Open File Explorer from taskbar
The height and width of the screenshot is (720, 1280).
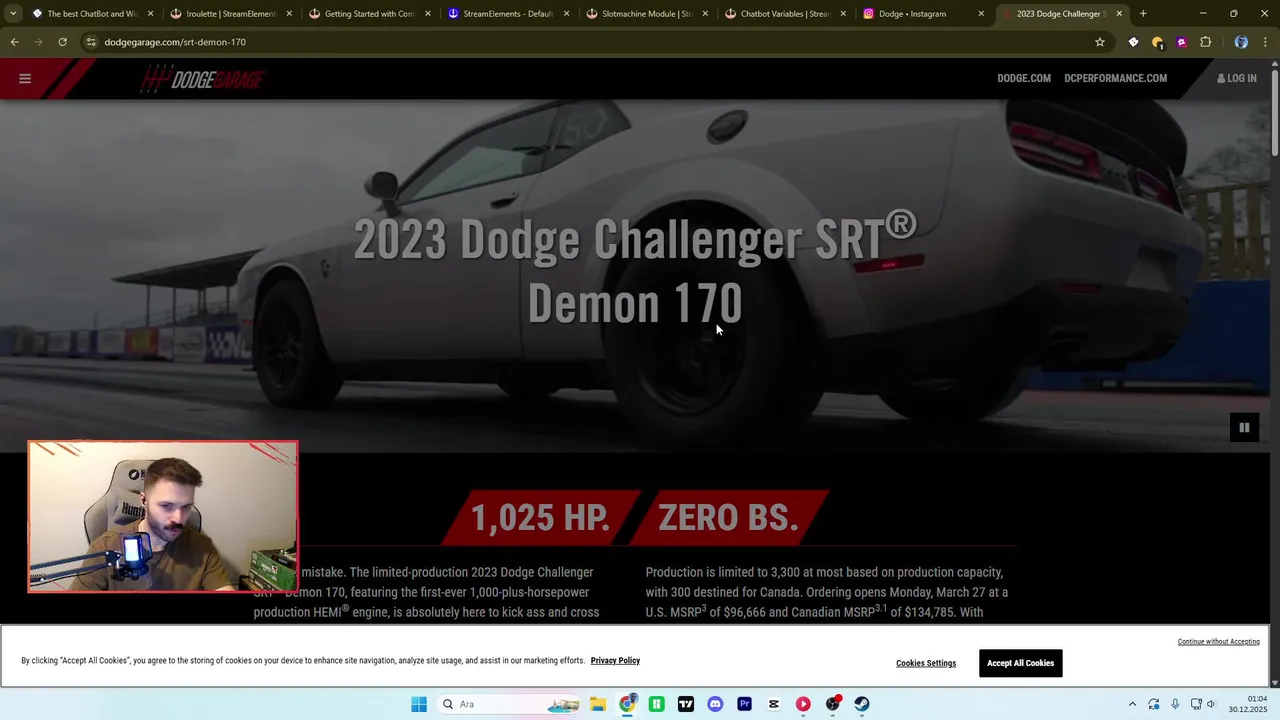[598, 704]
